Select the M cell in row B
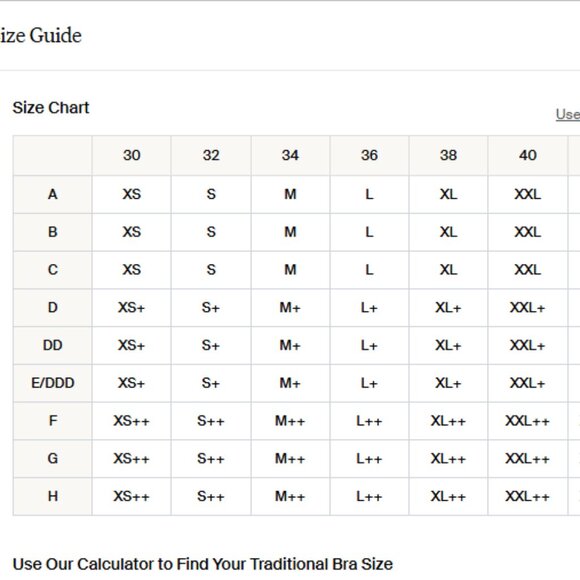 click(x=290, y=232)
